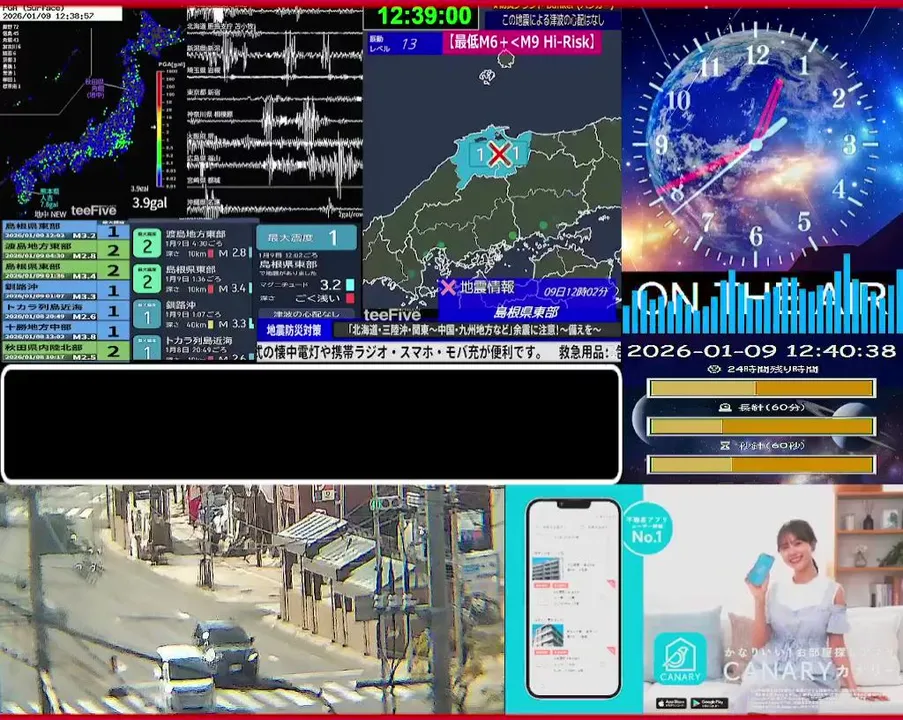Click the intensity 1 cell of the 十勝地方中部 row
Viewport: 903px width, 720px height.
pos(113,331)
